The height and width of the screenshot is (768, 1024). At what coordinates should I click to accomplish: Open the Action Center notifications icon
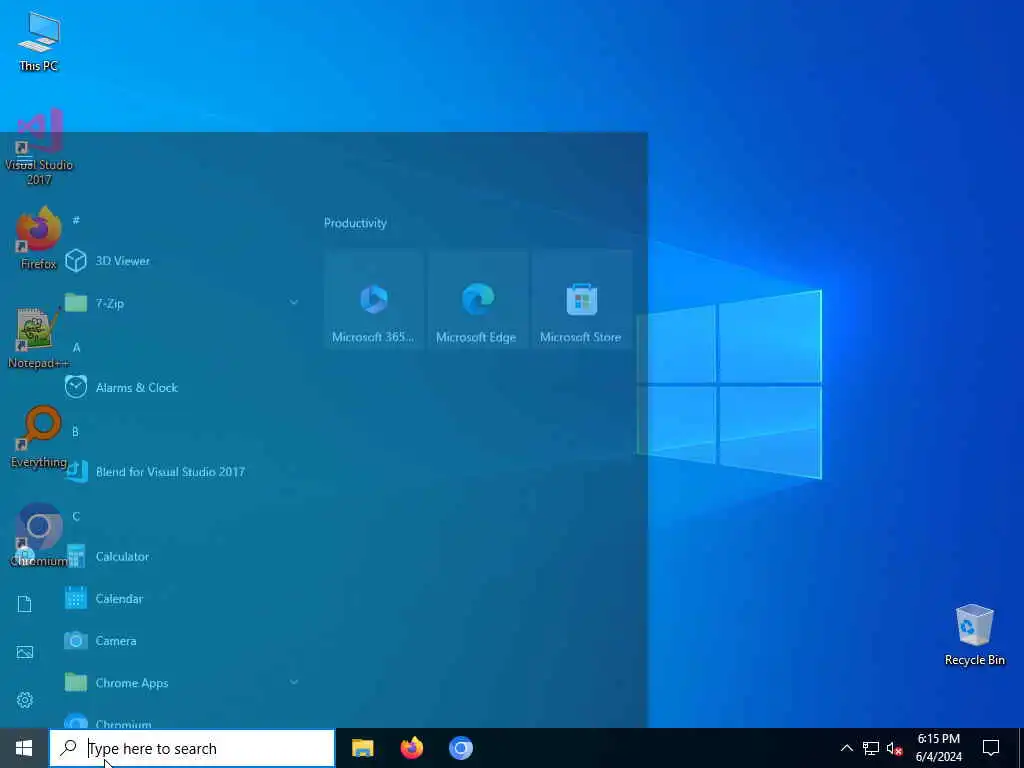991,748
